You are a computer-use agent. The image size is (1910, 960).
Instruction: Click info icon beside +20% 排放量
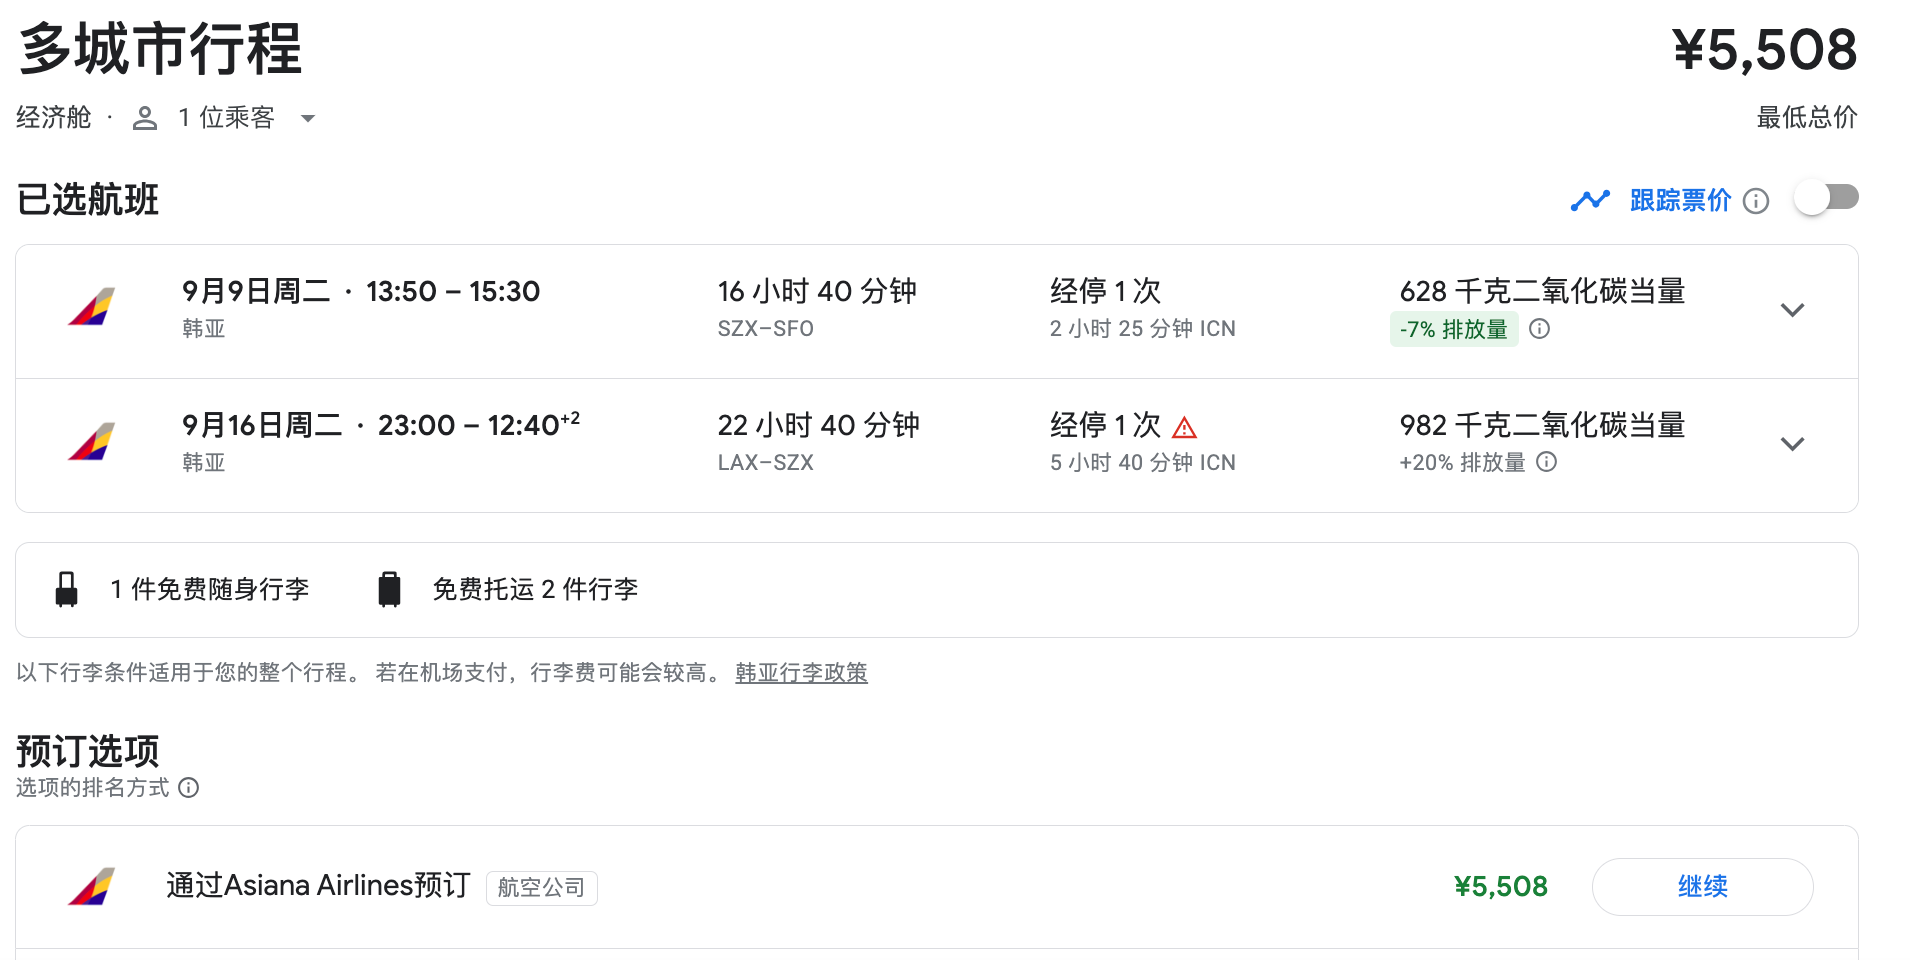(1547, 462)
